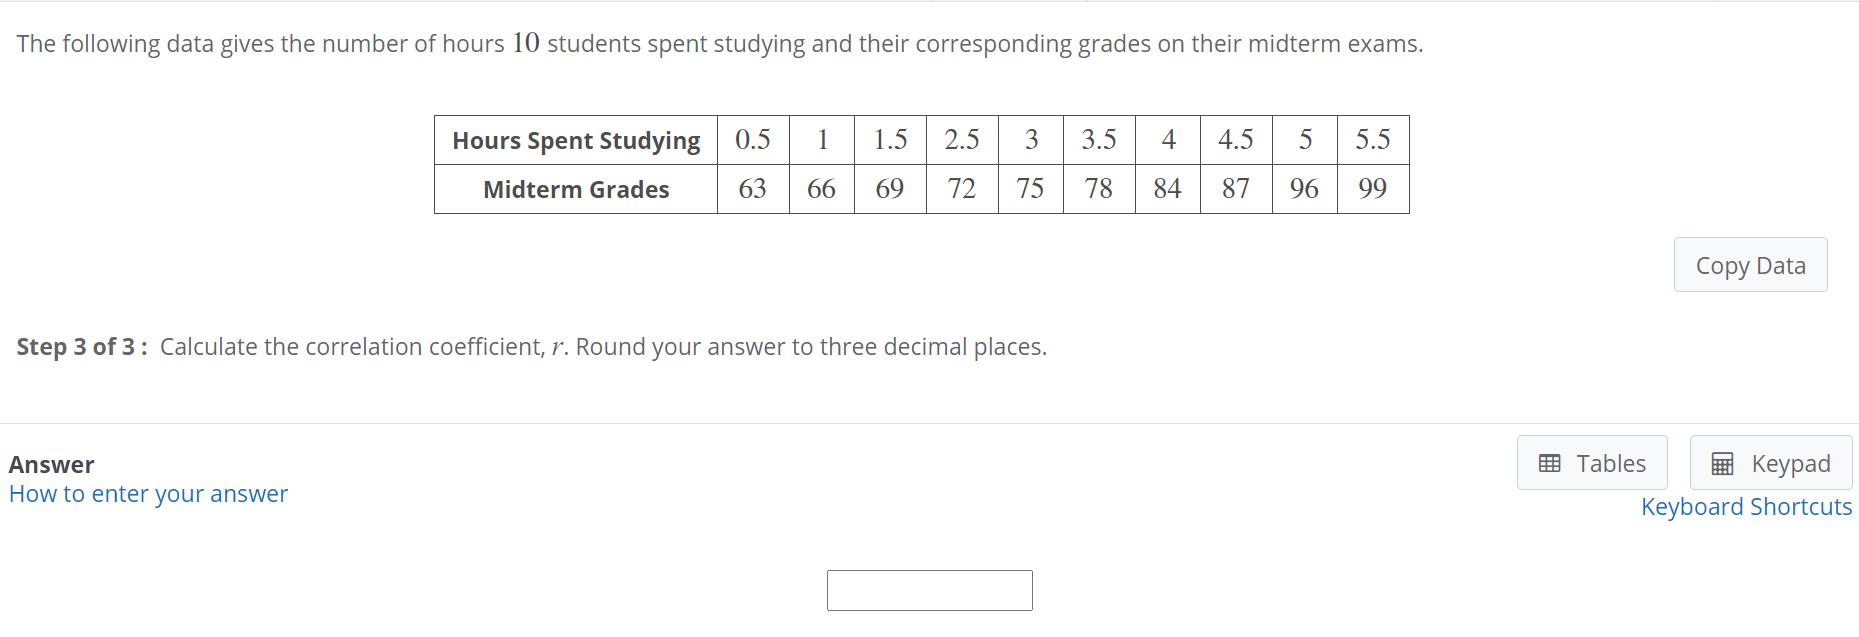The height and width of the screenshot is (637, 1859).
Task: Follow the Keyboard Shortcuts link
Action: click(1747, 507)
